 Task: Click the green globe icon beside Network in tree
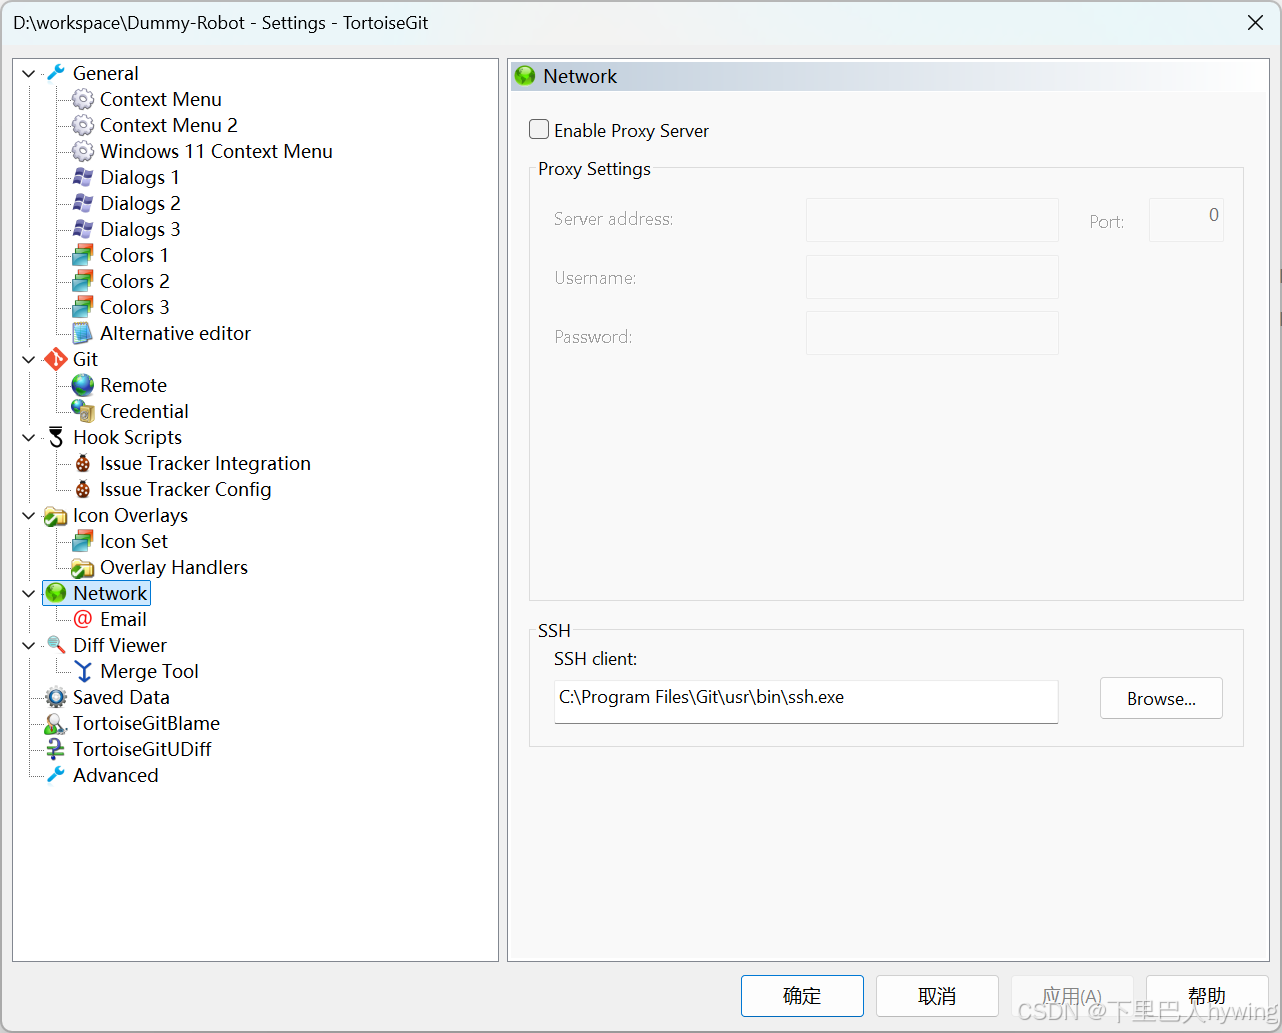point(56,593)
